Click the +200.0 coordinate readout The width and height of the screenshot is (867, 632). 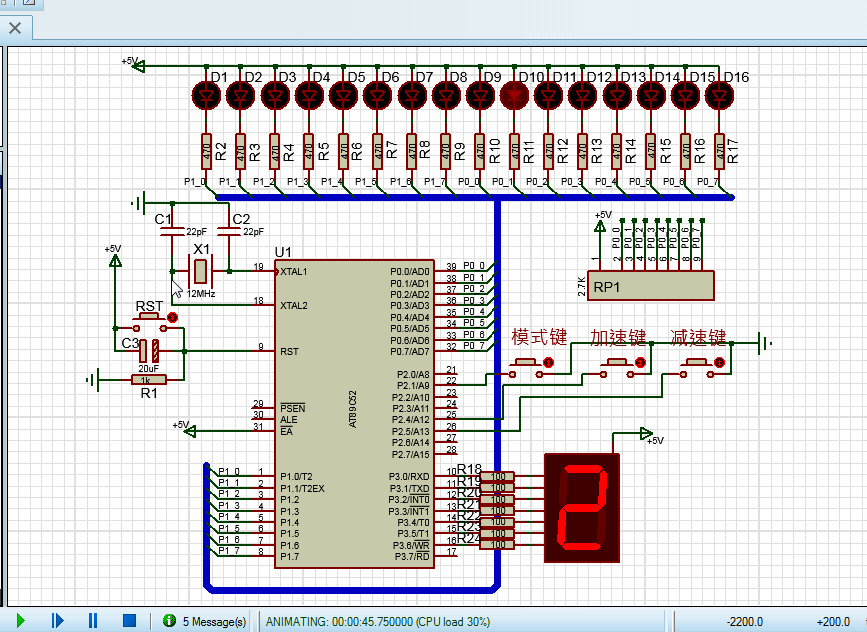pos(833,621)
